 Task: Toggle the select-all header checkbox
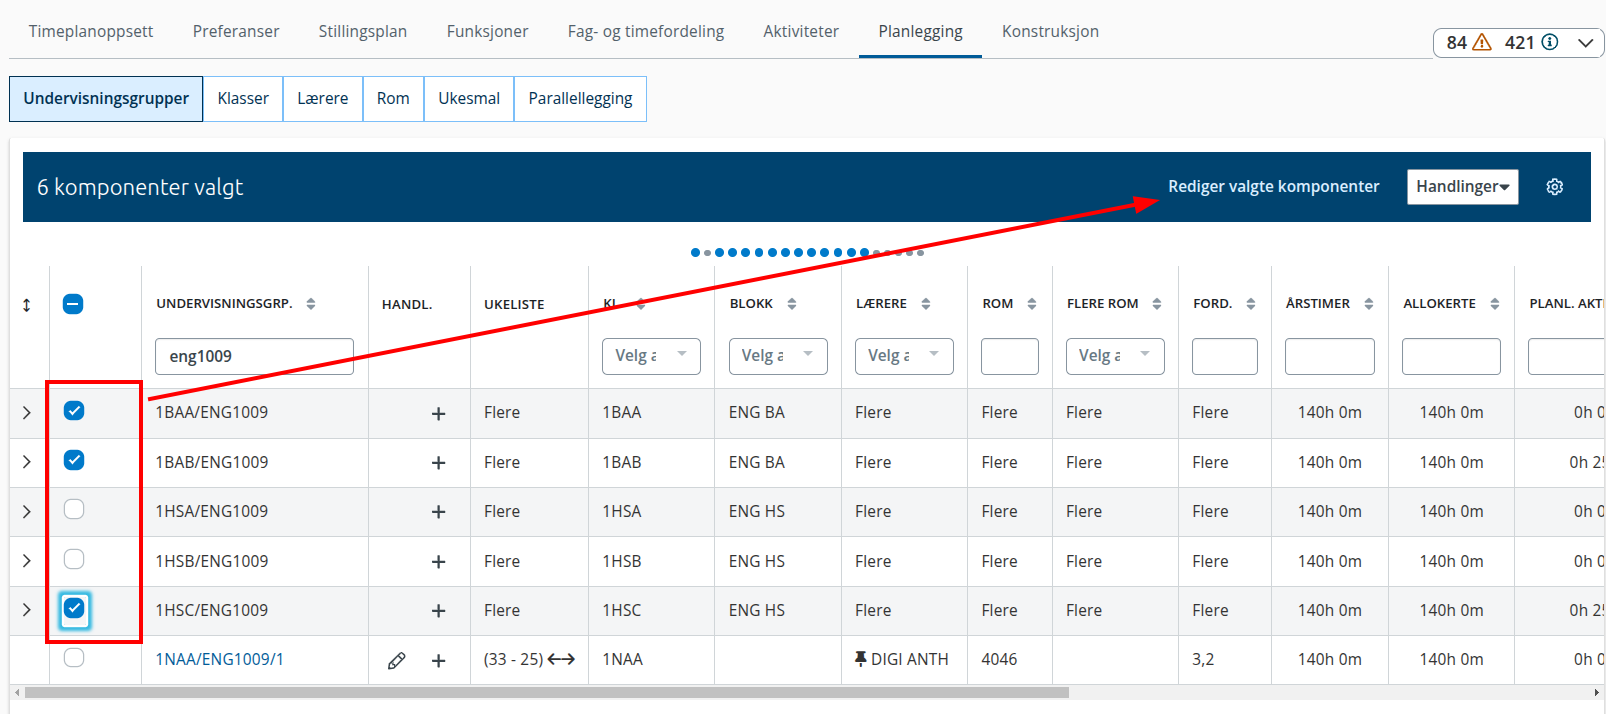73,304
